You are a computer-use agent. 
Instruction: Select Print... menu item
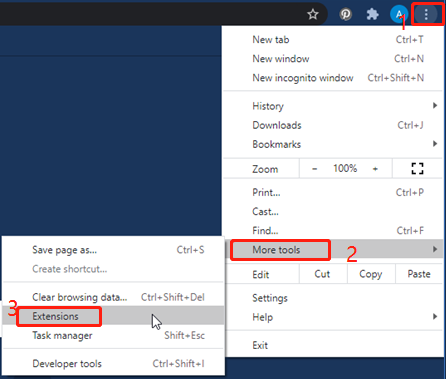[x=333, y=192]
